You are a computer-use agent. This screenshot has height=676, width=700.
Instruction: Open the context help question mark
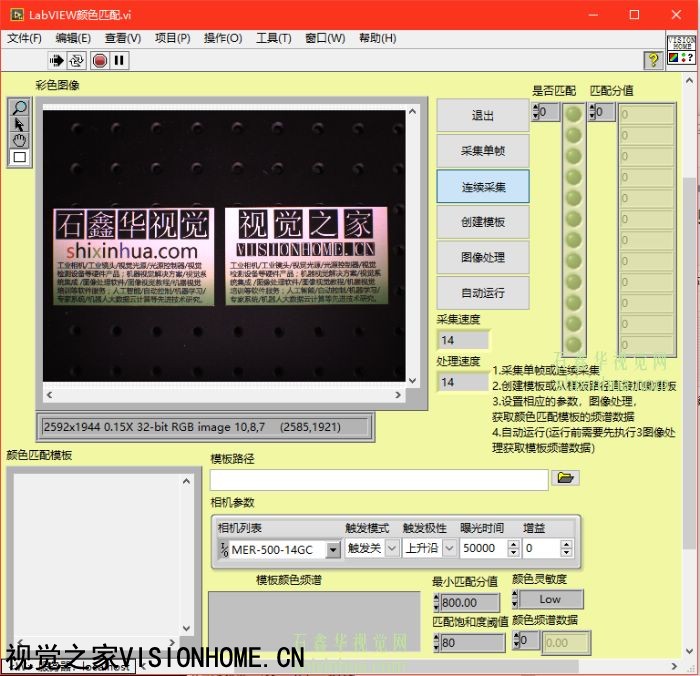coord(652,60)
